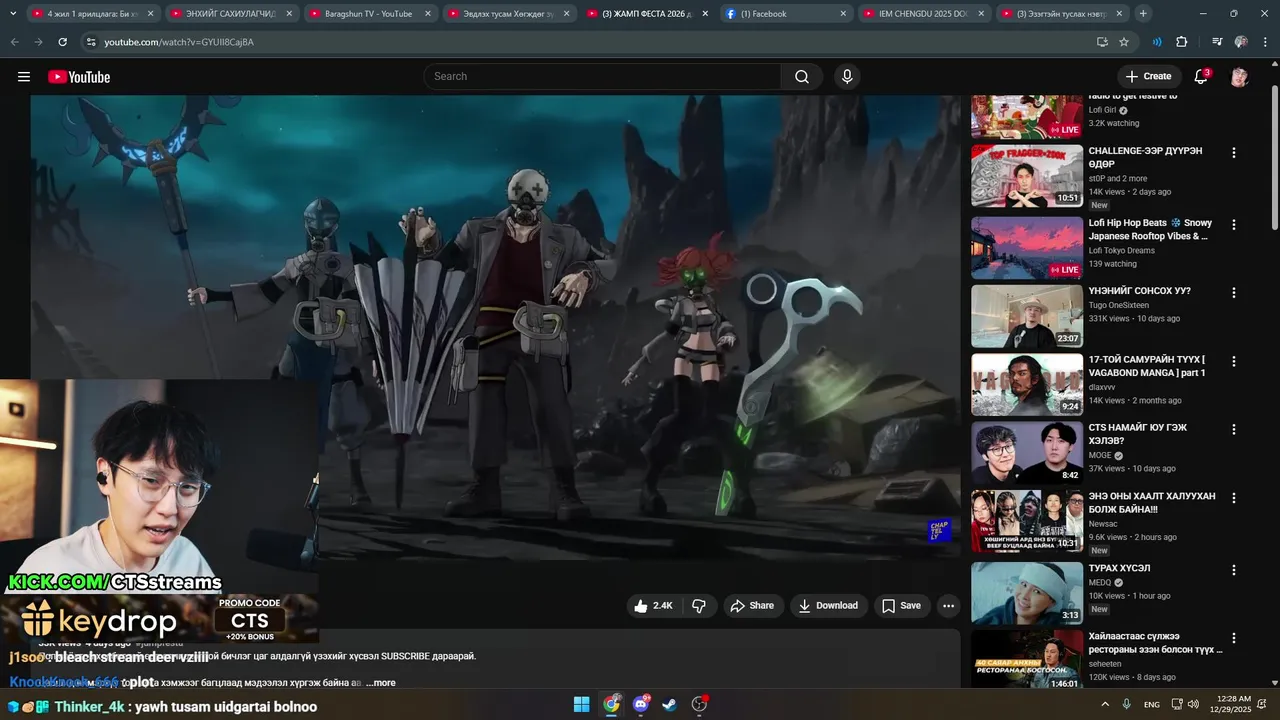Open OBS from the taskbar
1280x720 pixels.
699,705
